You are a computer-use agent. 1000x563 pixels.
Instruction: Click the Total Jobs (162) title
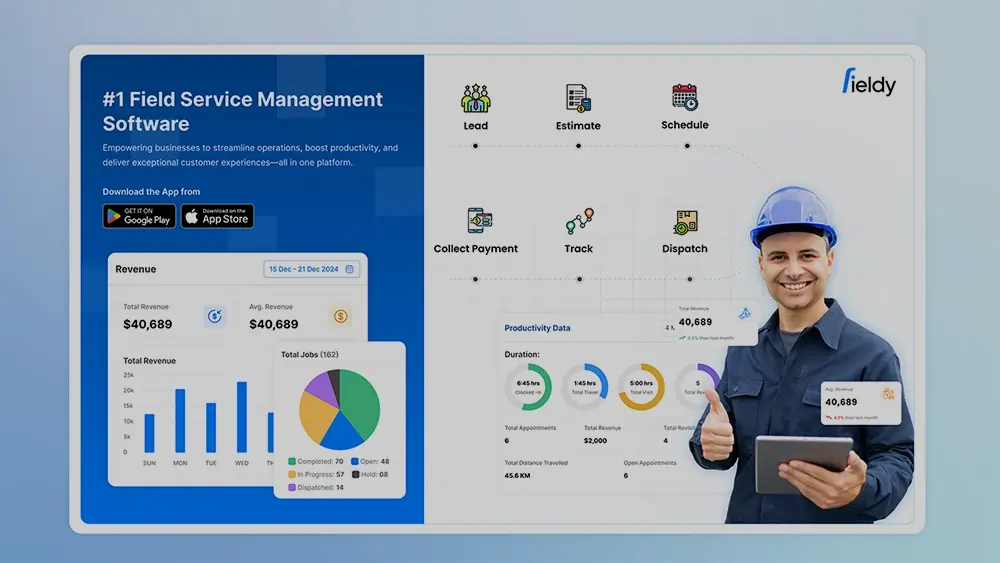310,355
